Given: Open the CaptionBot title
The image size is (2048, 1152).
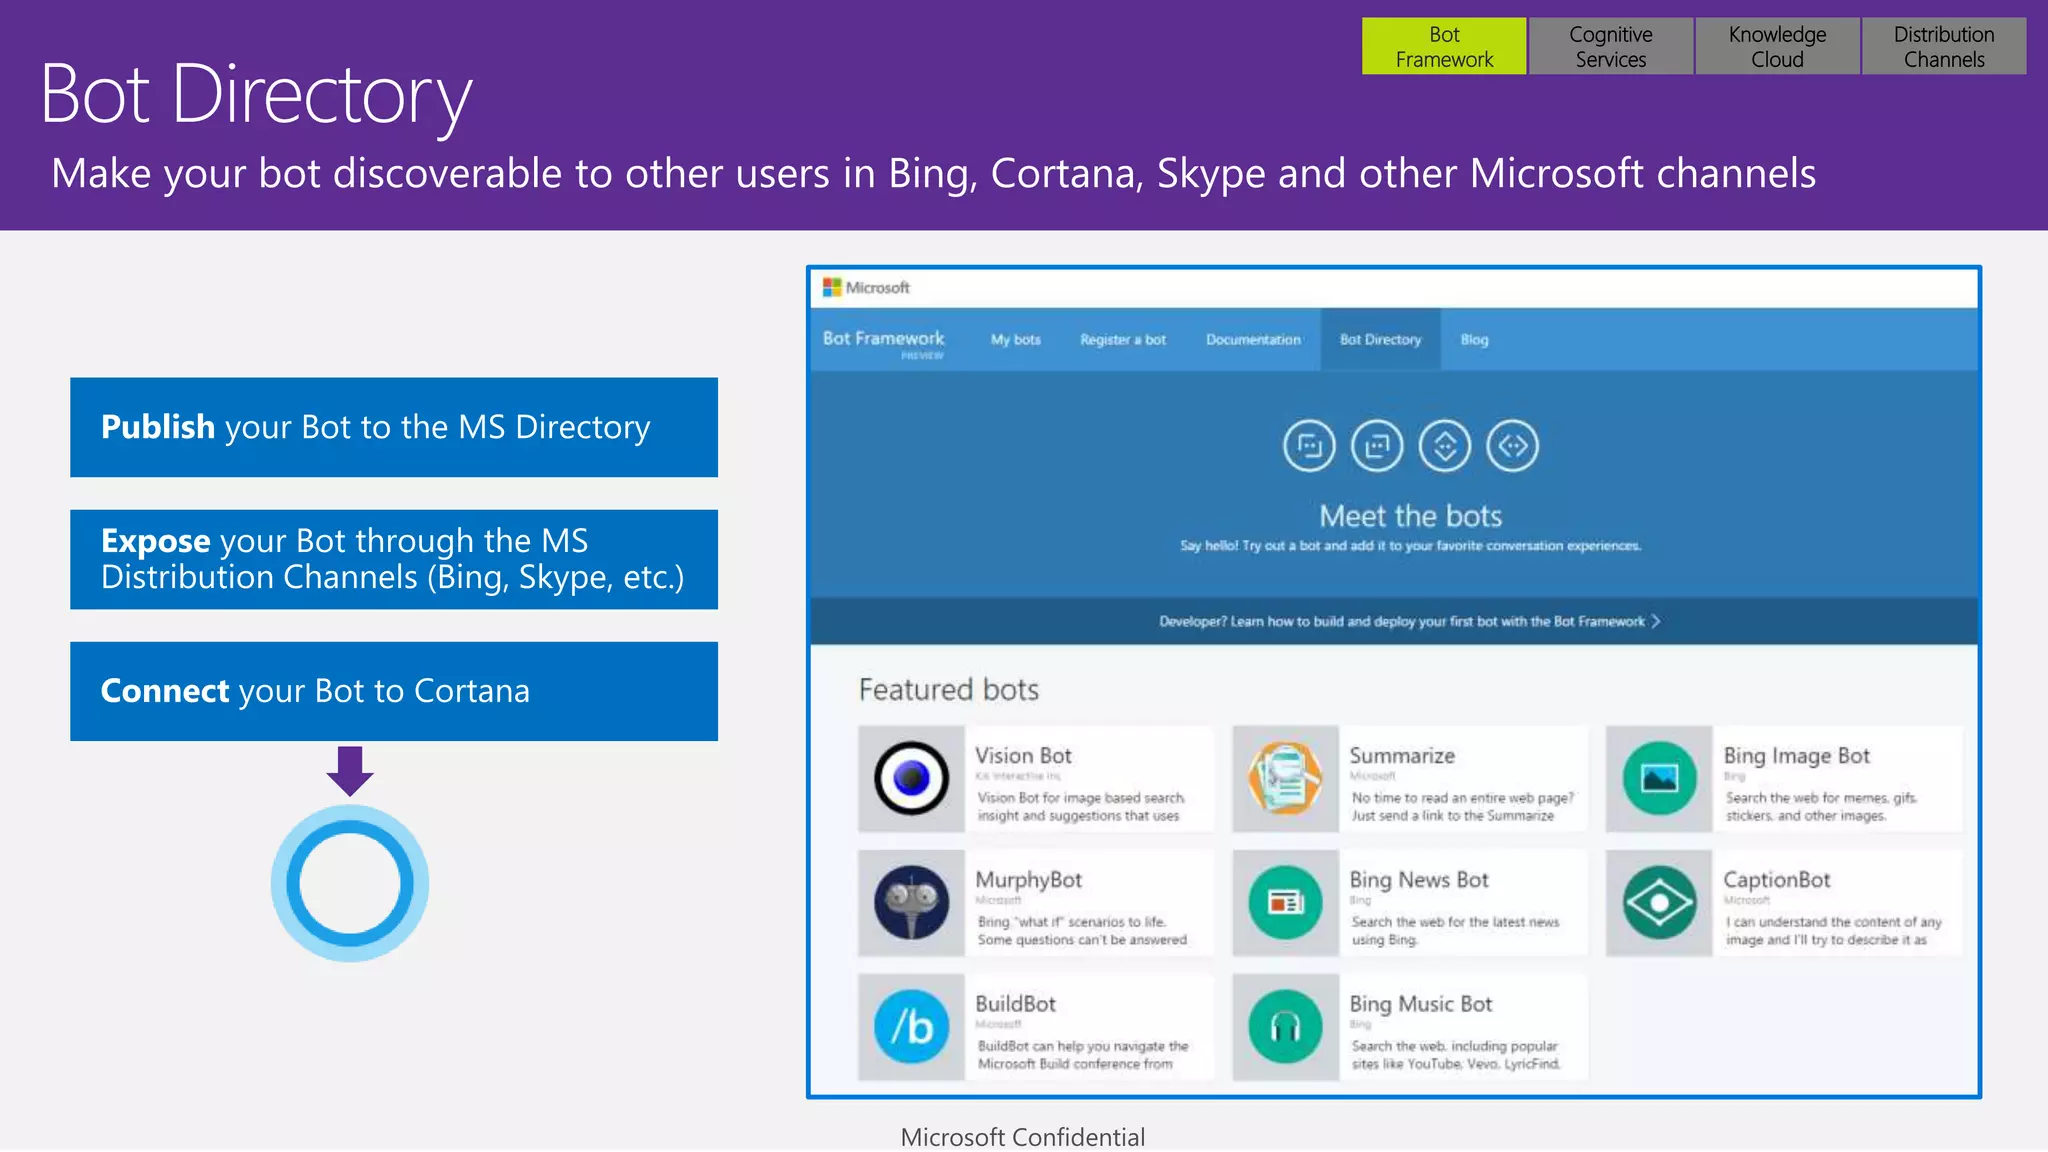Looking at the screenshot, I should [x=1776, y=880].
